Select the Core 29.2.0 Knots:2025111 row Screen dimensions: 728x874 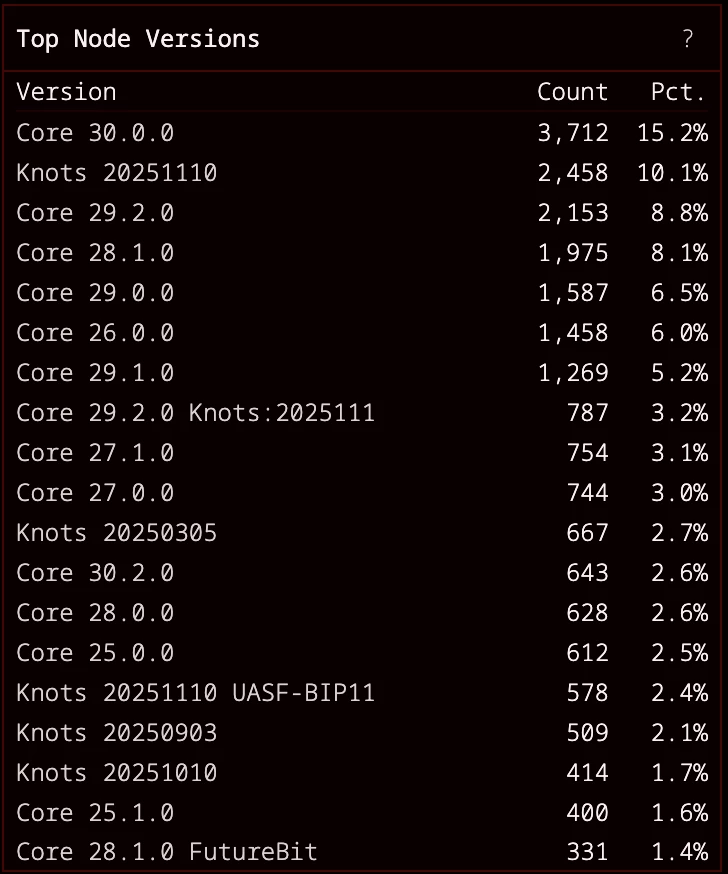195,412
